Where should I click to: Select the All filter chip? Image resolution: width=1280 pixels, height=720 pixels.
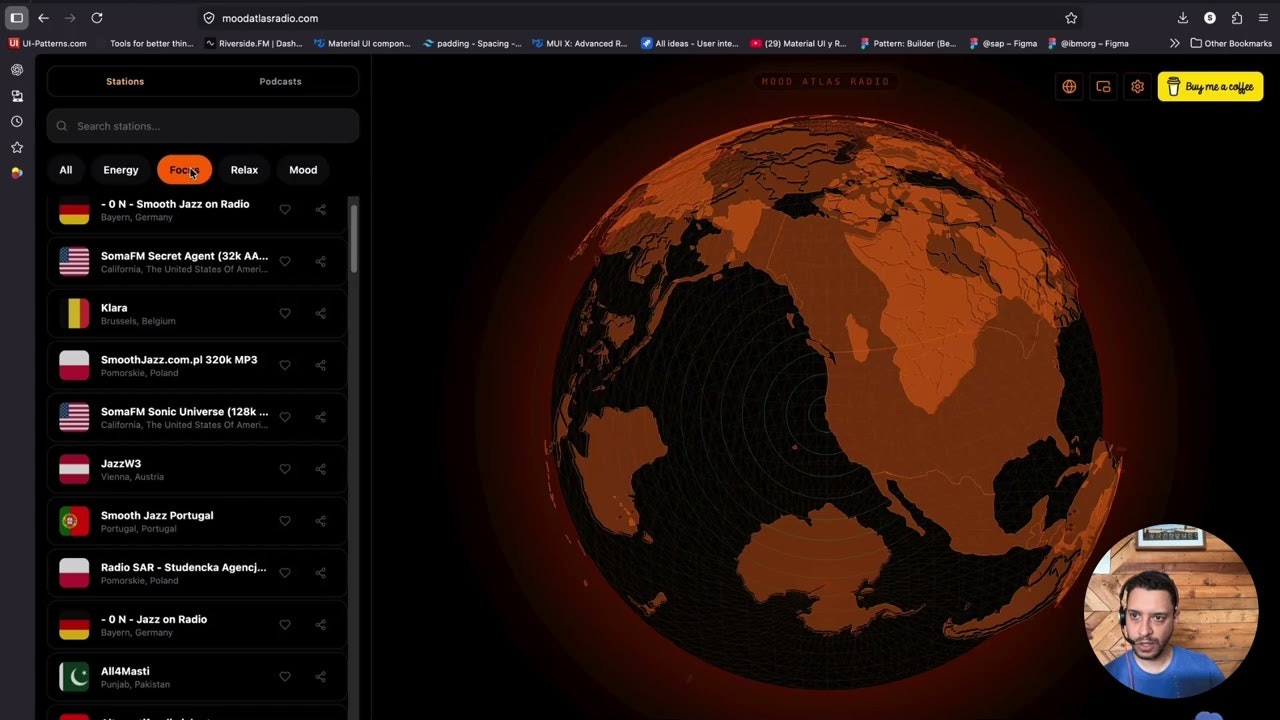point(66,170)
